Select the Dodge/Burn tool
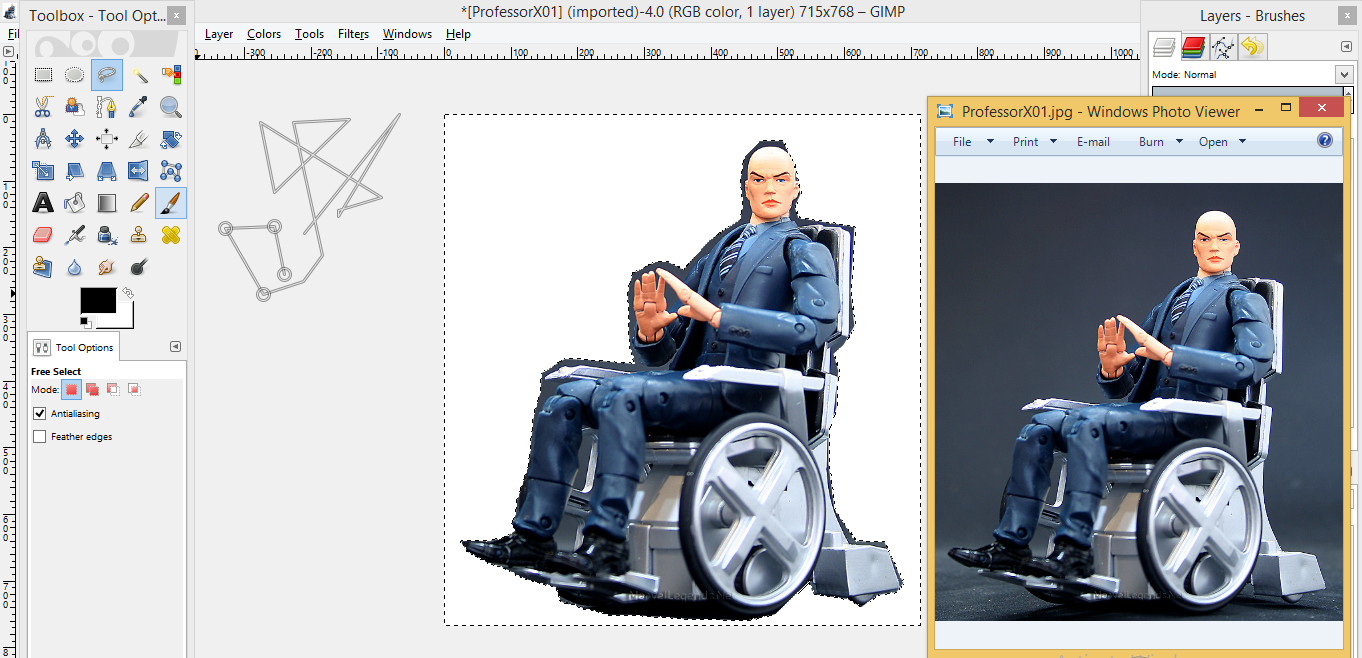The width and height of the screenshot is (1362, 658). click(139, 267)
